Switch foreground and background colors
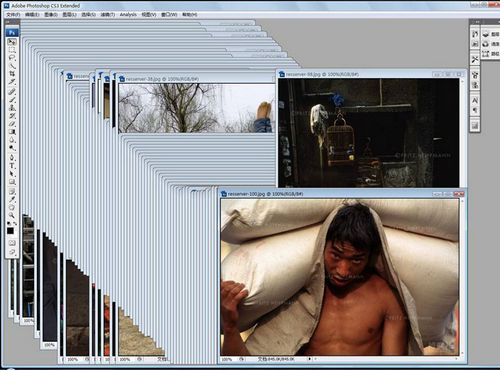The width and height of the screenshot is (500, 370). coord(15,223)
